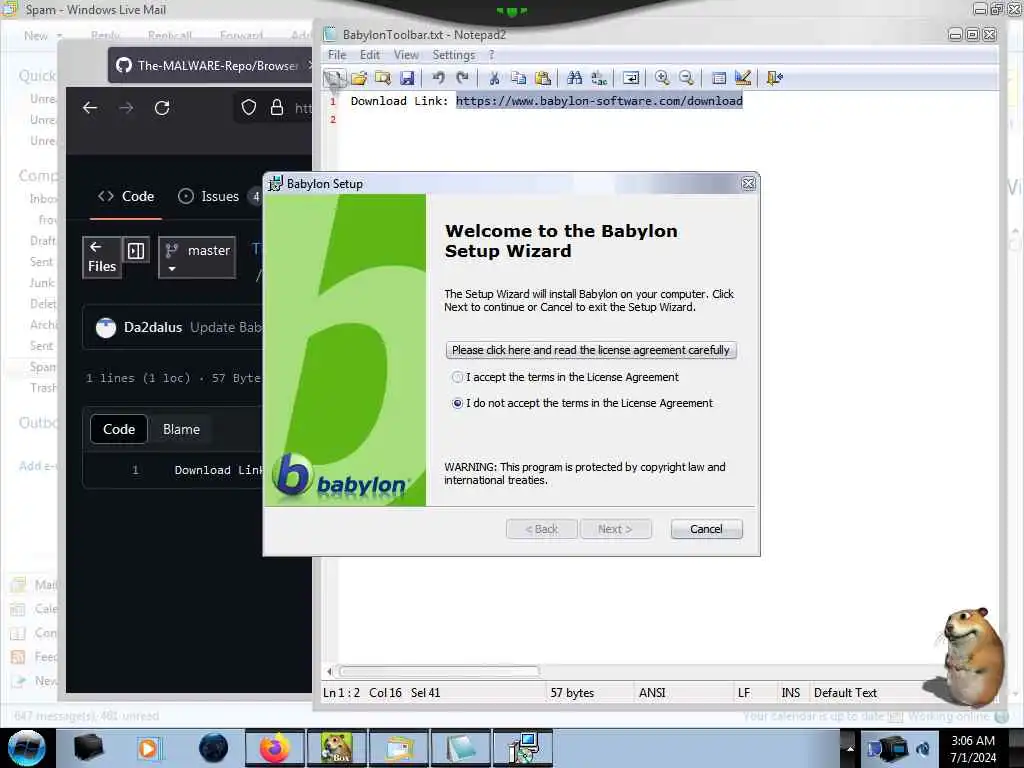Click the Babylon installer taskbar button
This screenshot has height=768, width=1024.
(523, 748)
